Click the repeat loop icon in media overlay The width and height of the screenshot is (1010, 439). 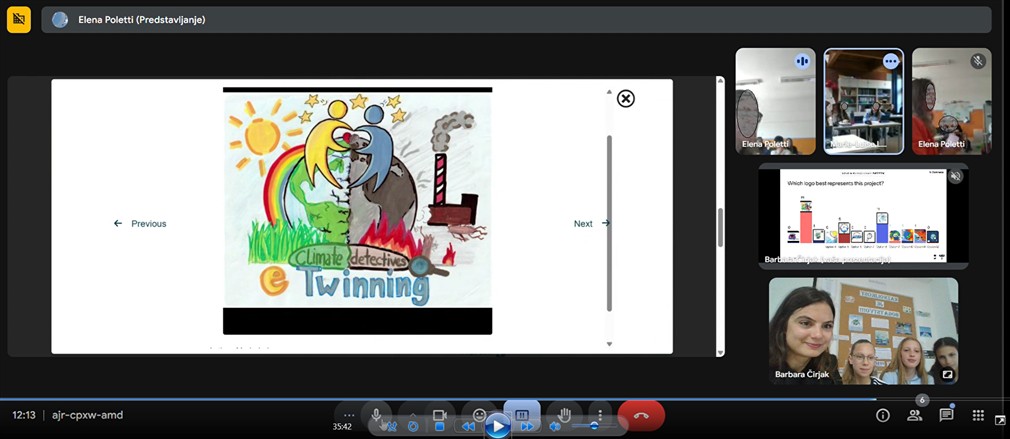point(413,426)
